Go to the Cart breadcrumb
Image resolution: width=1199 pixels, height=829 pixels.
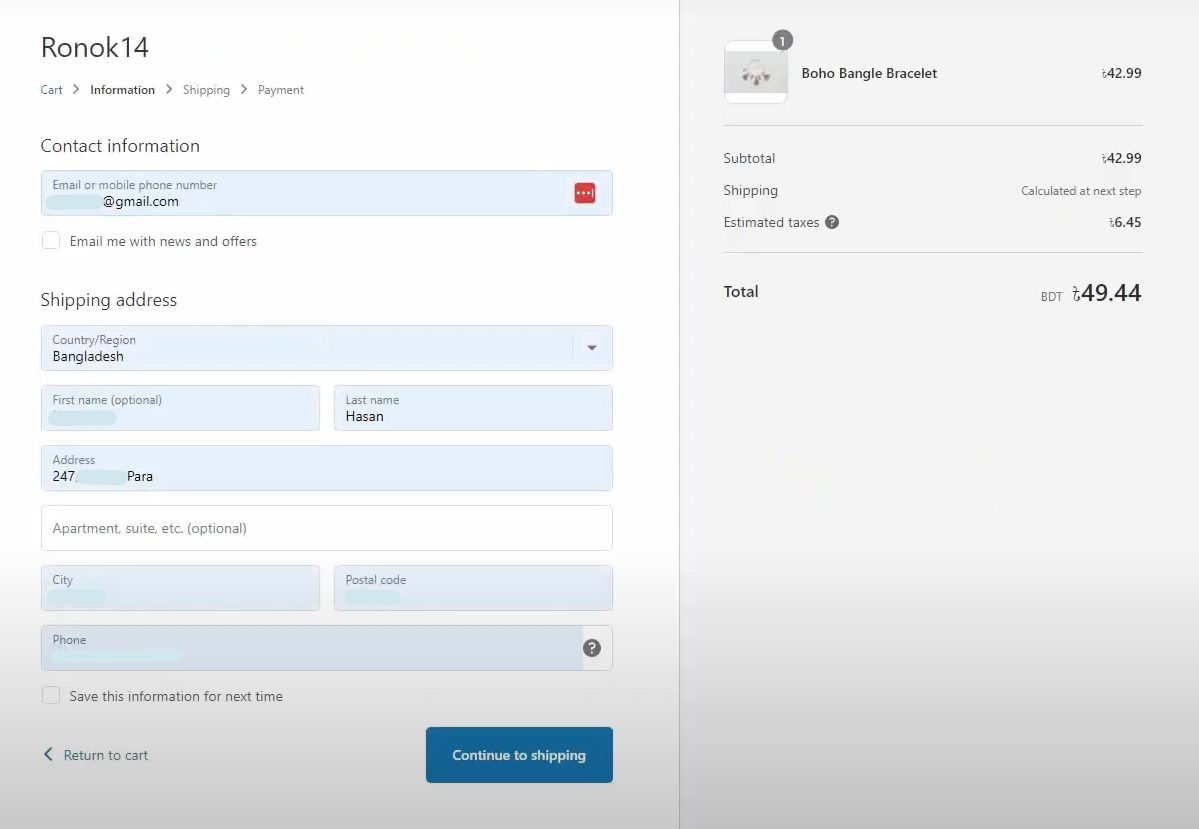(52, 90)
